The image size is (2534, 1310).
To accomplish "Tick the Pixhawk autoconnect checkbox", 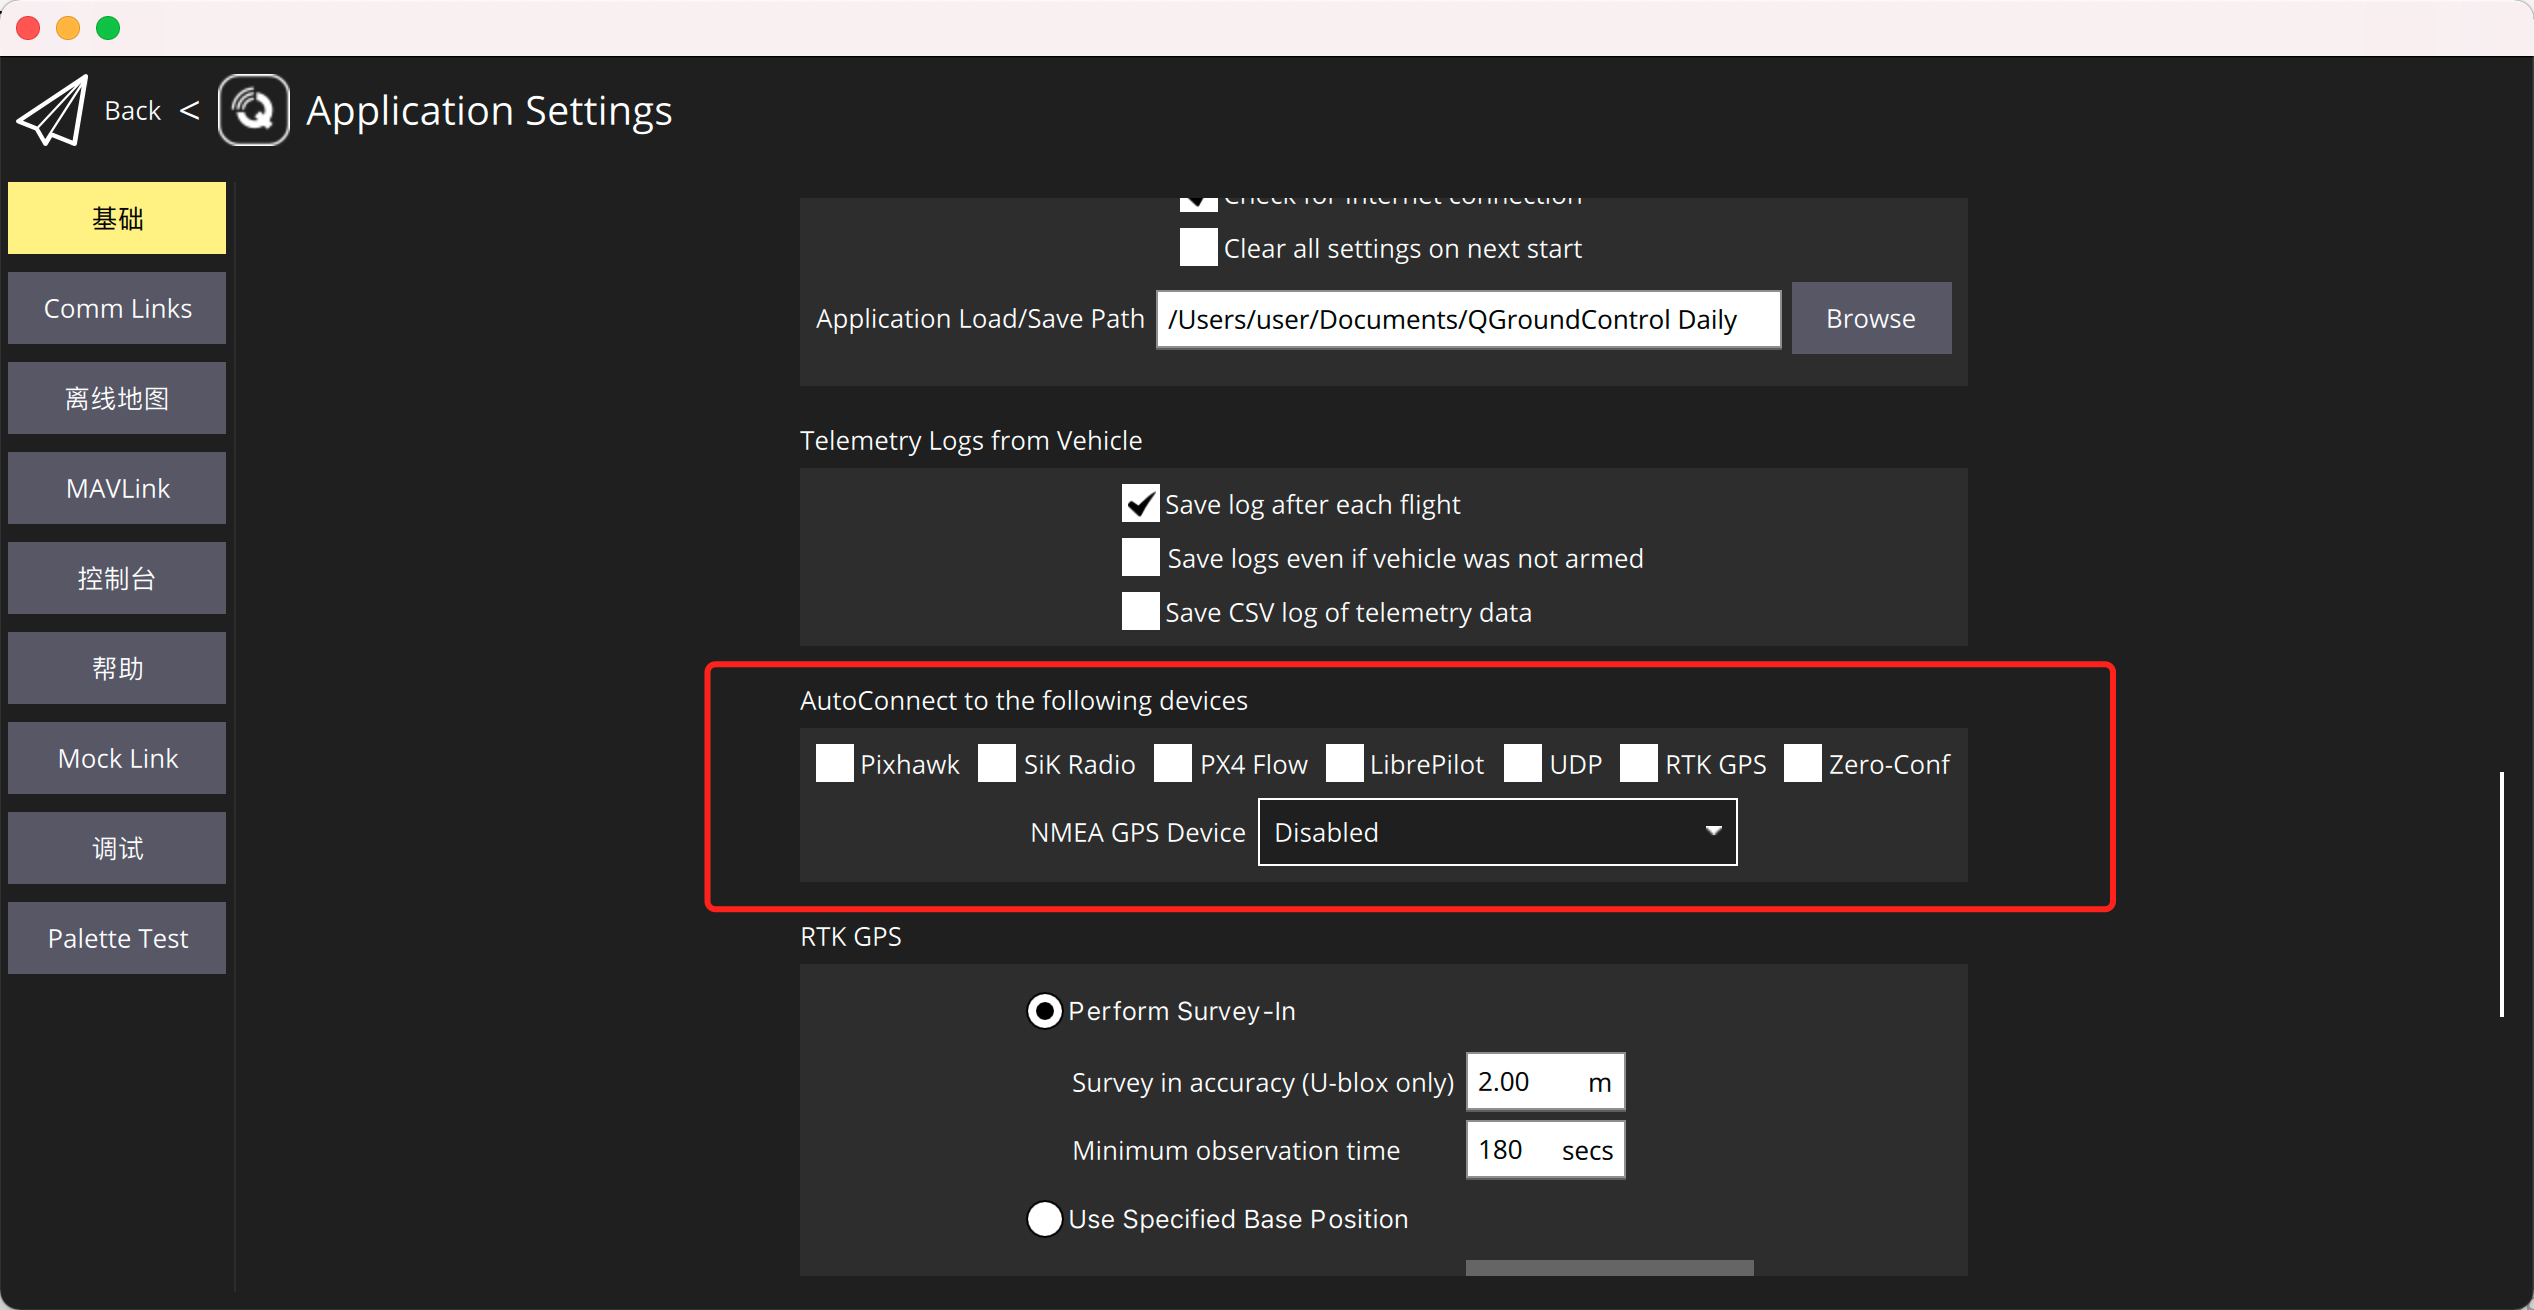I will (834, 764).
